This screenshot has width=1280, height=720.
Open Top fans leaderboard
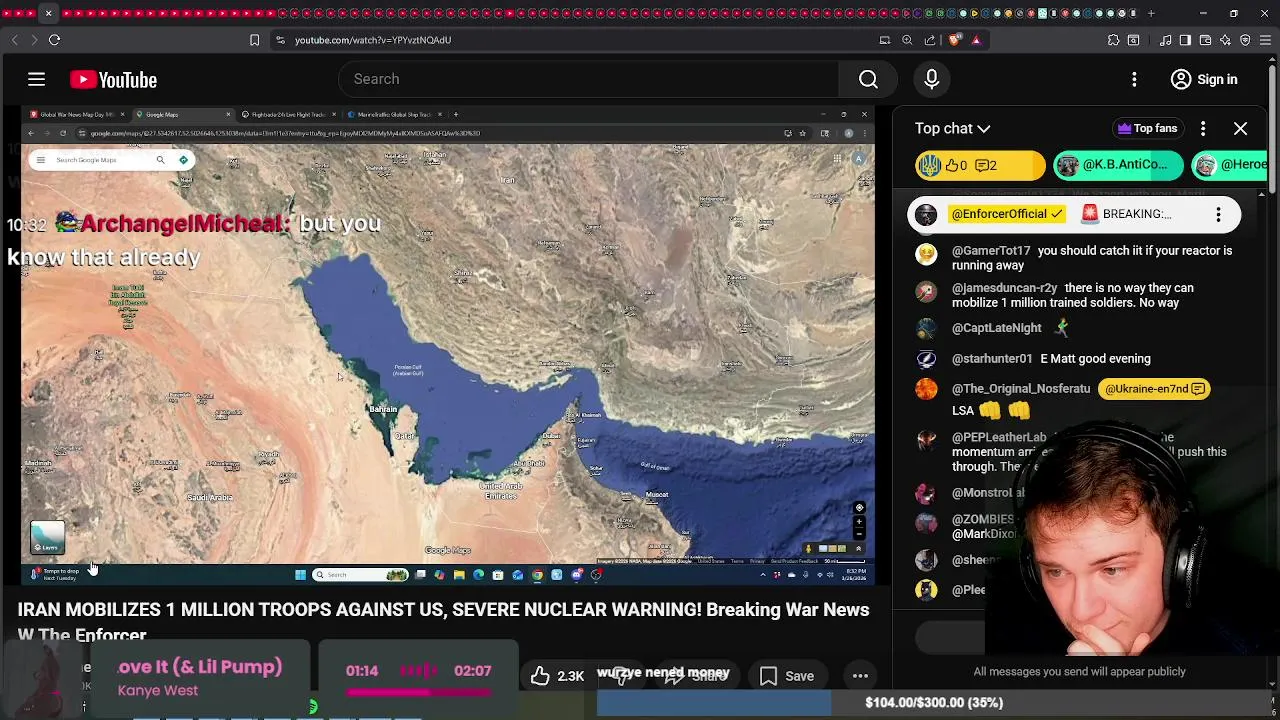pyautogui.click(x=1147, y=128)
